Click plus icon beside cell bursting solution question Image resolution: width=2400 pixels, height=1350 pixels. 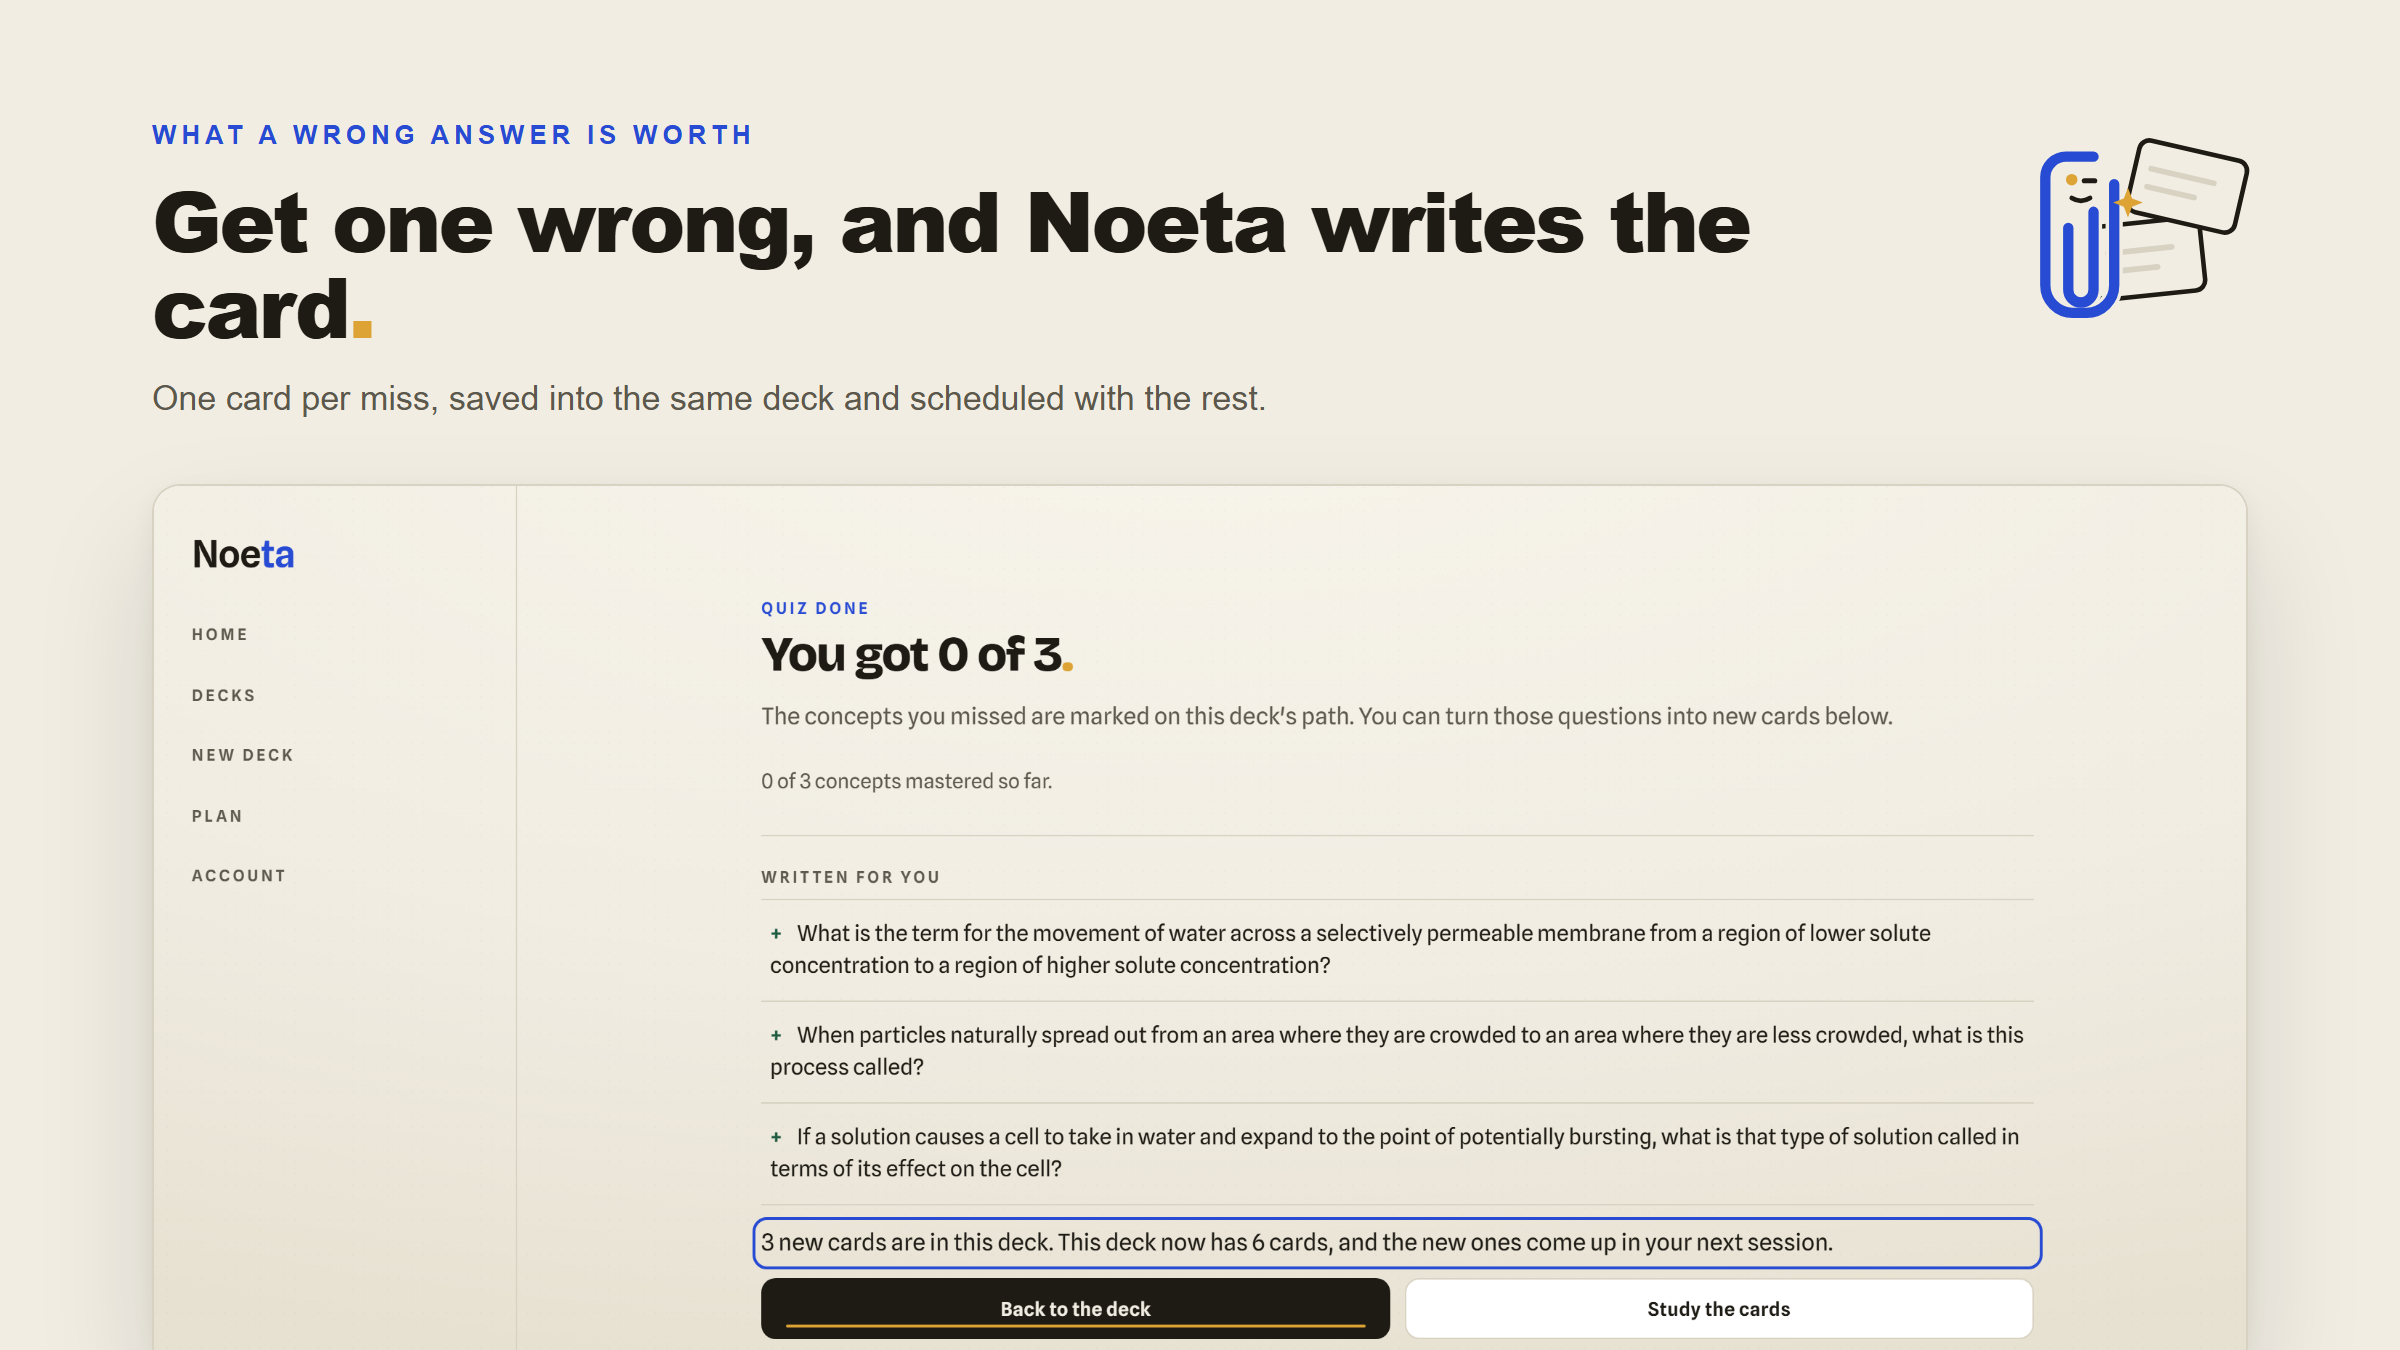pyautogui.click(x=776, y=1138)
